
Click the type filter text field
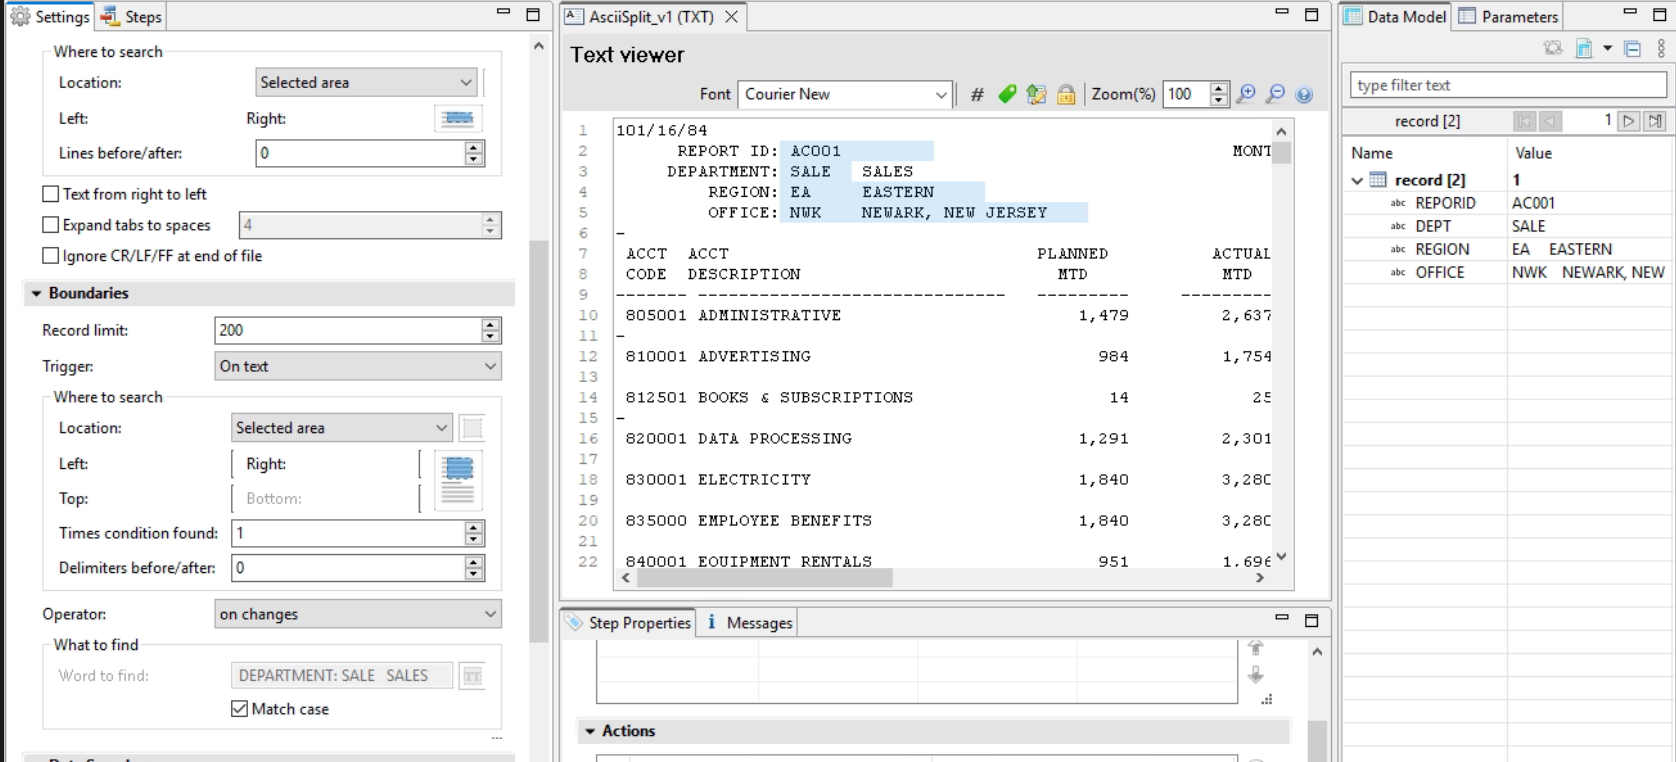(x=1508, y=85)
